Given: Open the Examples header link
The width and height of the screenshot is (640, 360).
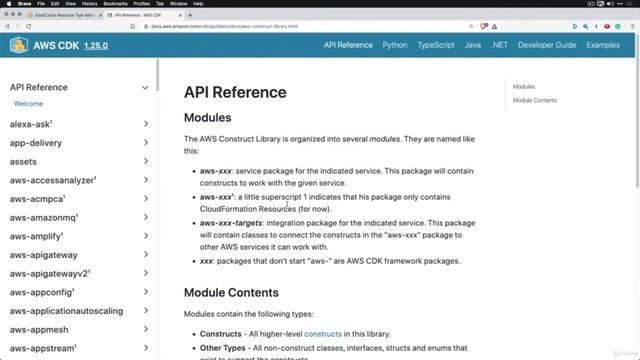Looking at the screenshot, I should (603, 45).
